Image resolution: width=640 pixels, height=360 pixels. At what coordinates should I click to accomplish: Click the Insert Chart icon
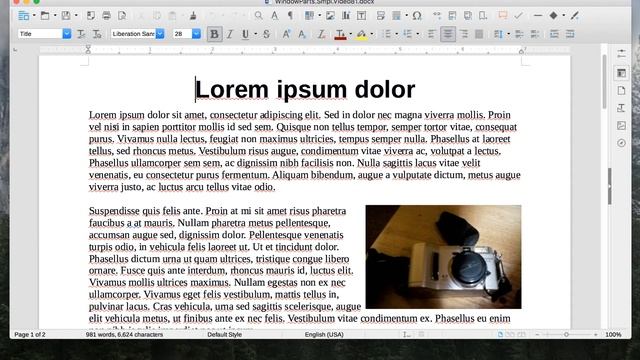click(346, 16)
